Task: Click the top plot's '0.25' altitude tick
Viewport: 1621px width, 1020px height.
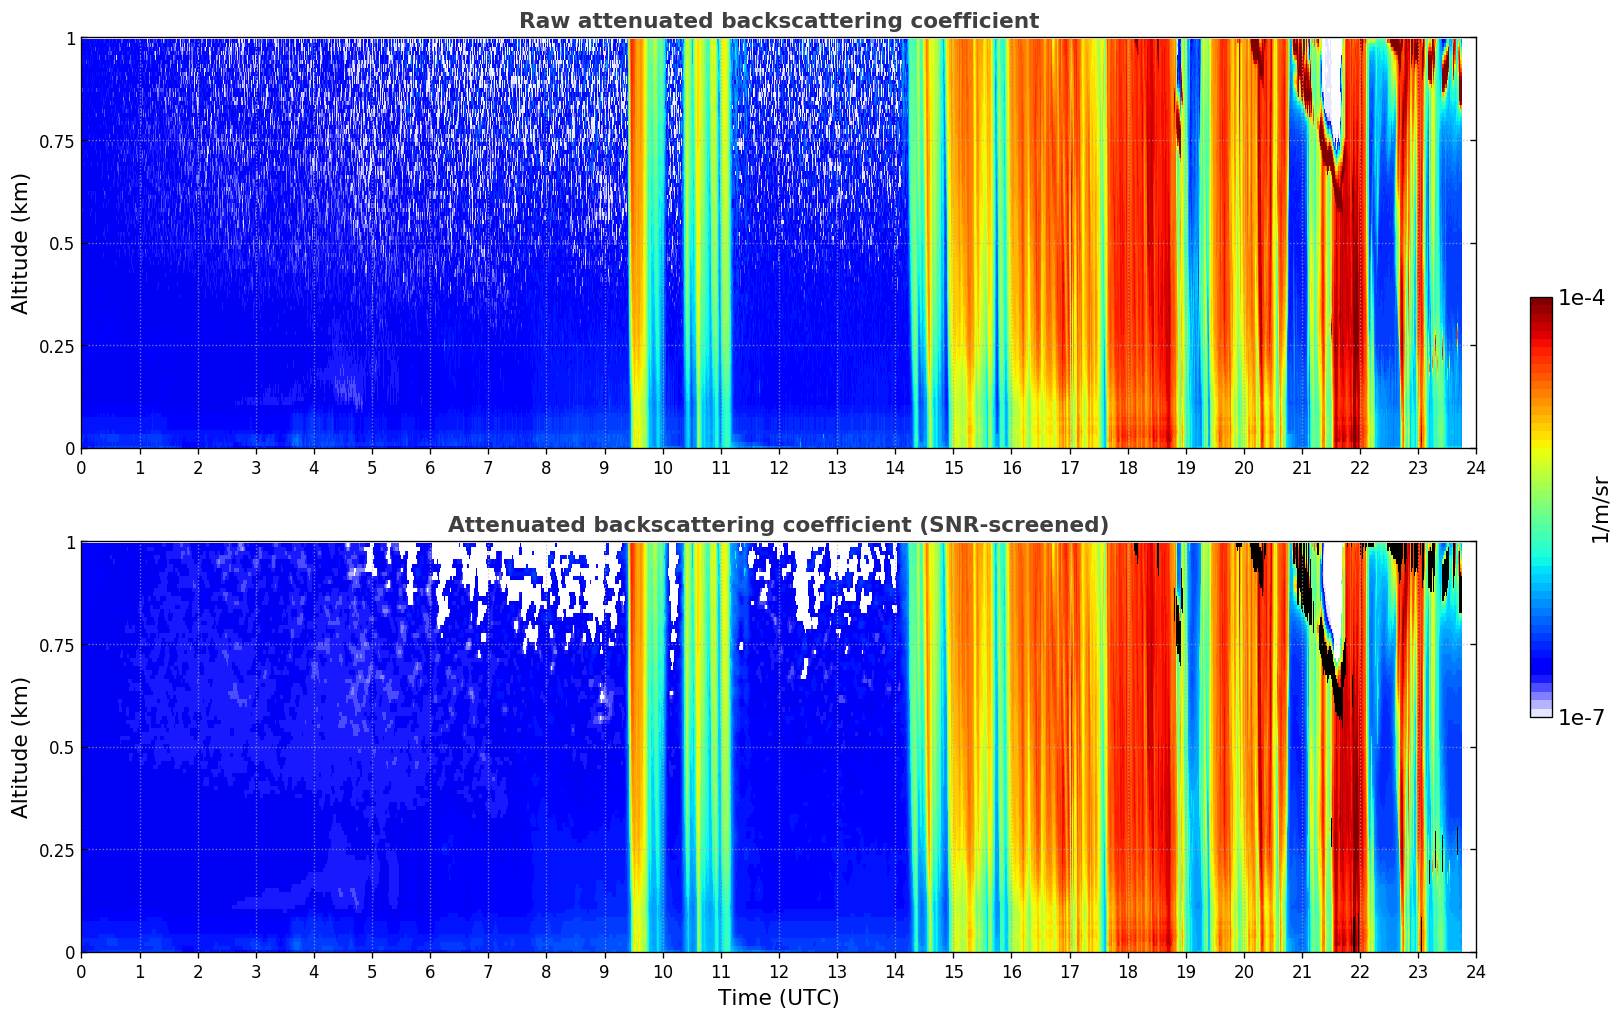Action: click(x=59, y=346)
